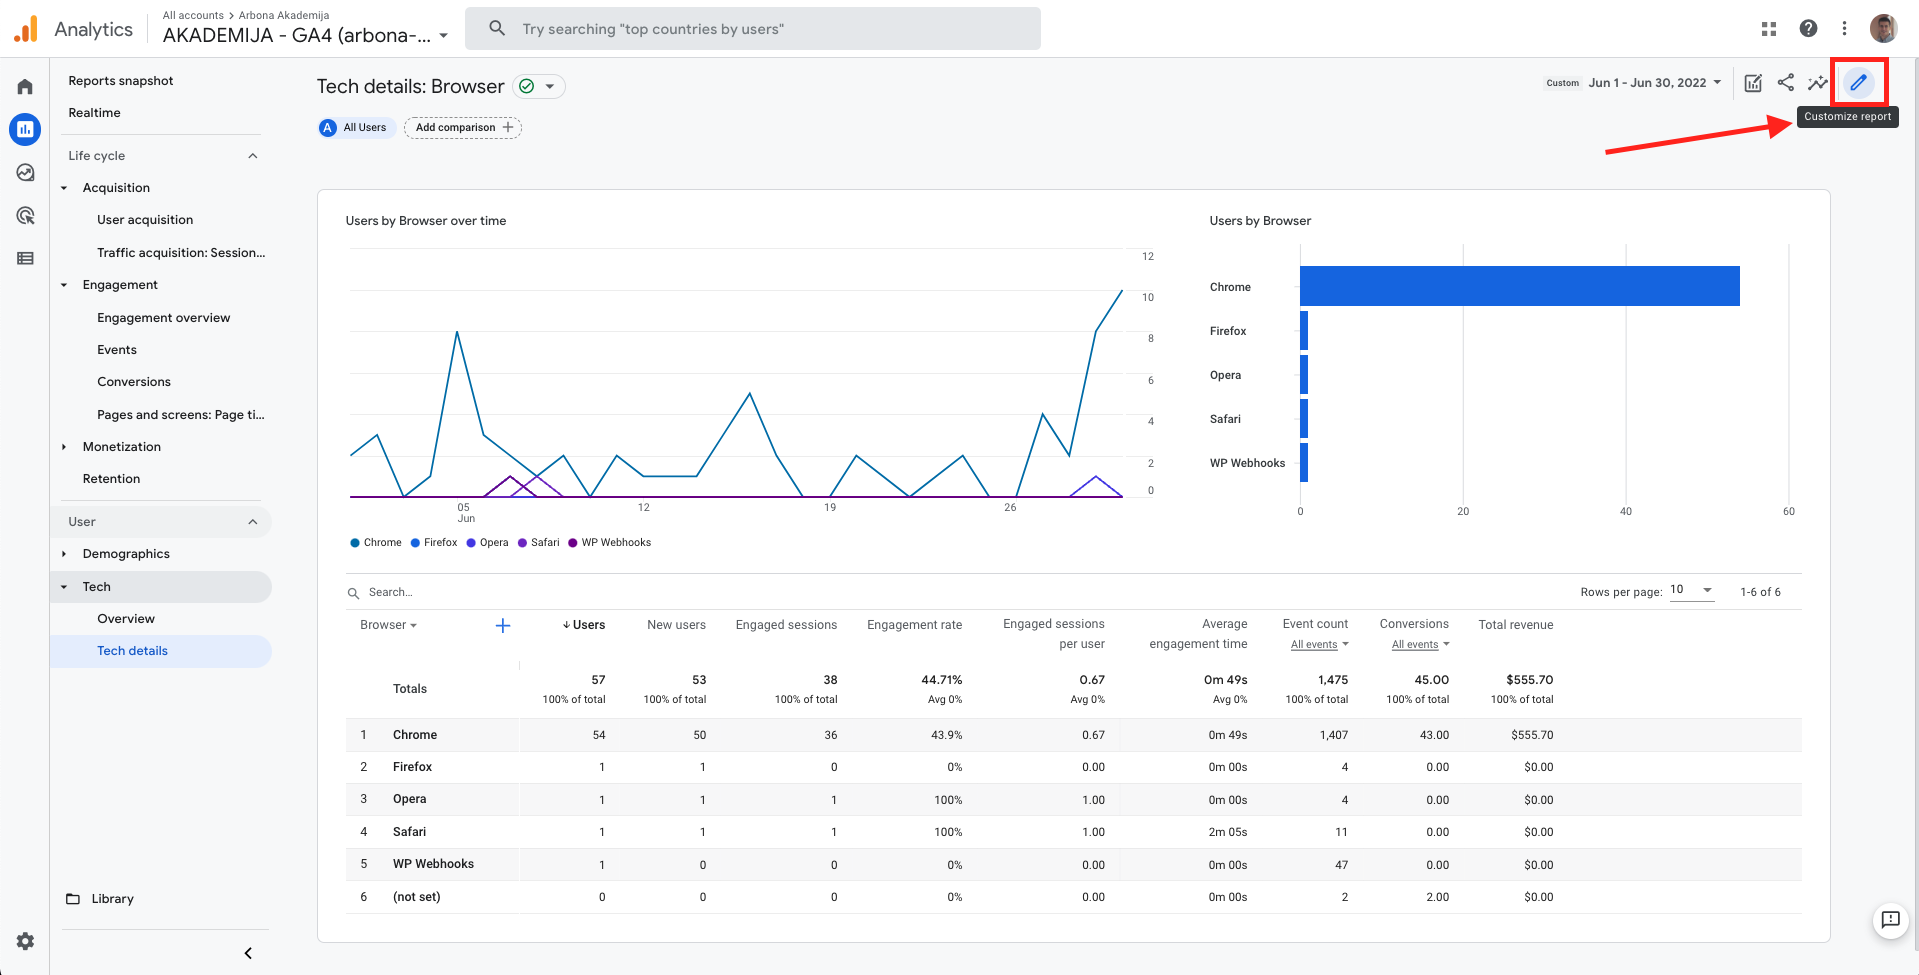This screenshot has height=975, width=1919.
Task: Toggle Opera series in chart legend
Action: pos(488,543)
